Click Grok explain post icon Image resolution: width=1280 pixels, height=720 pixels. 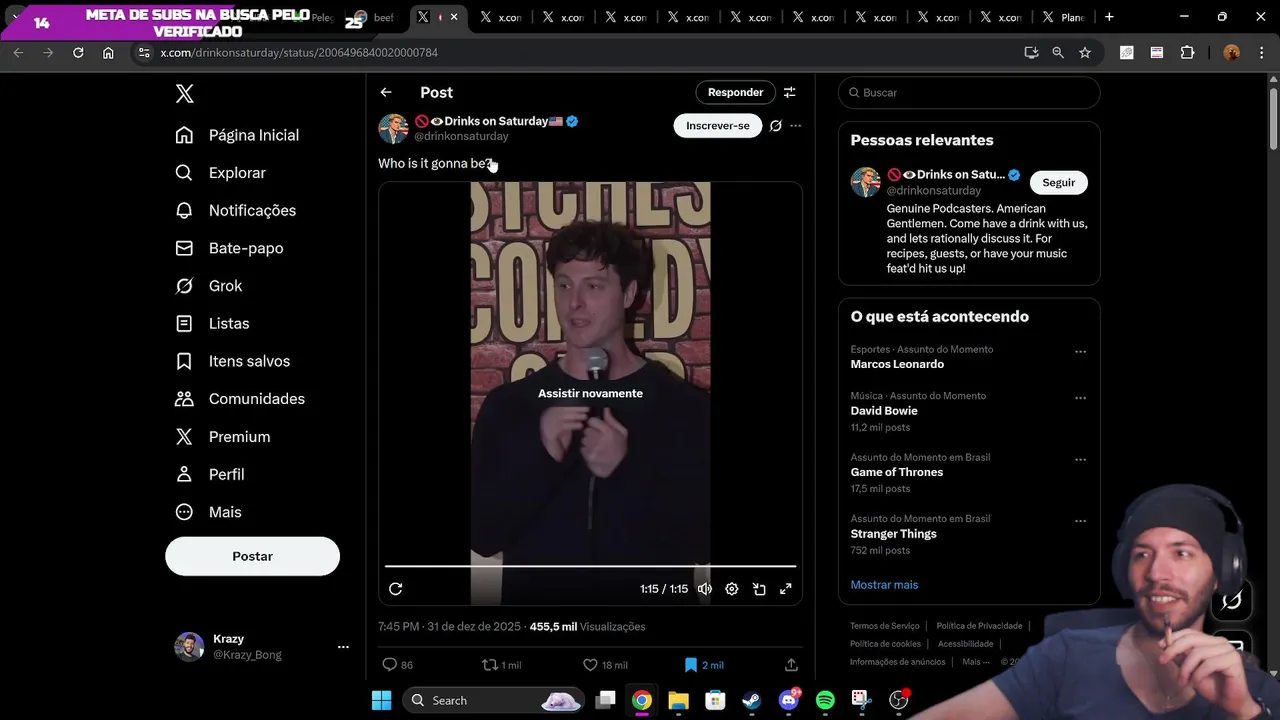[775, 126]
